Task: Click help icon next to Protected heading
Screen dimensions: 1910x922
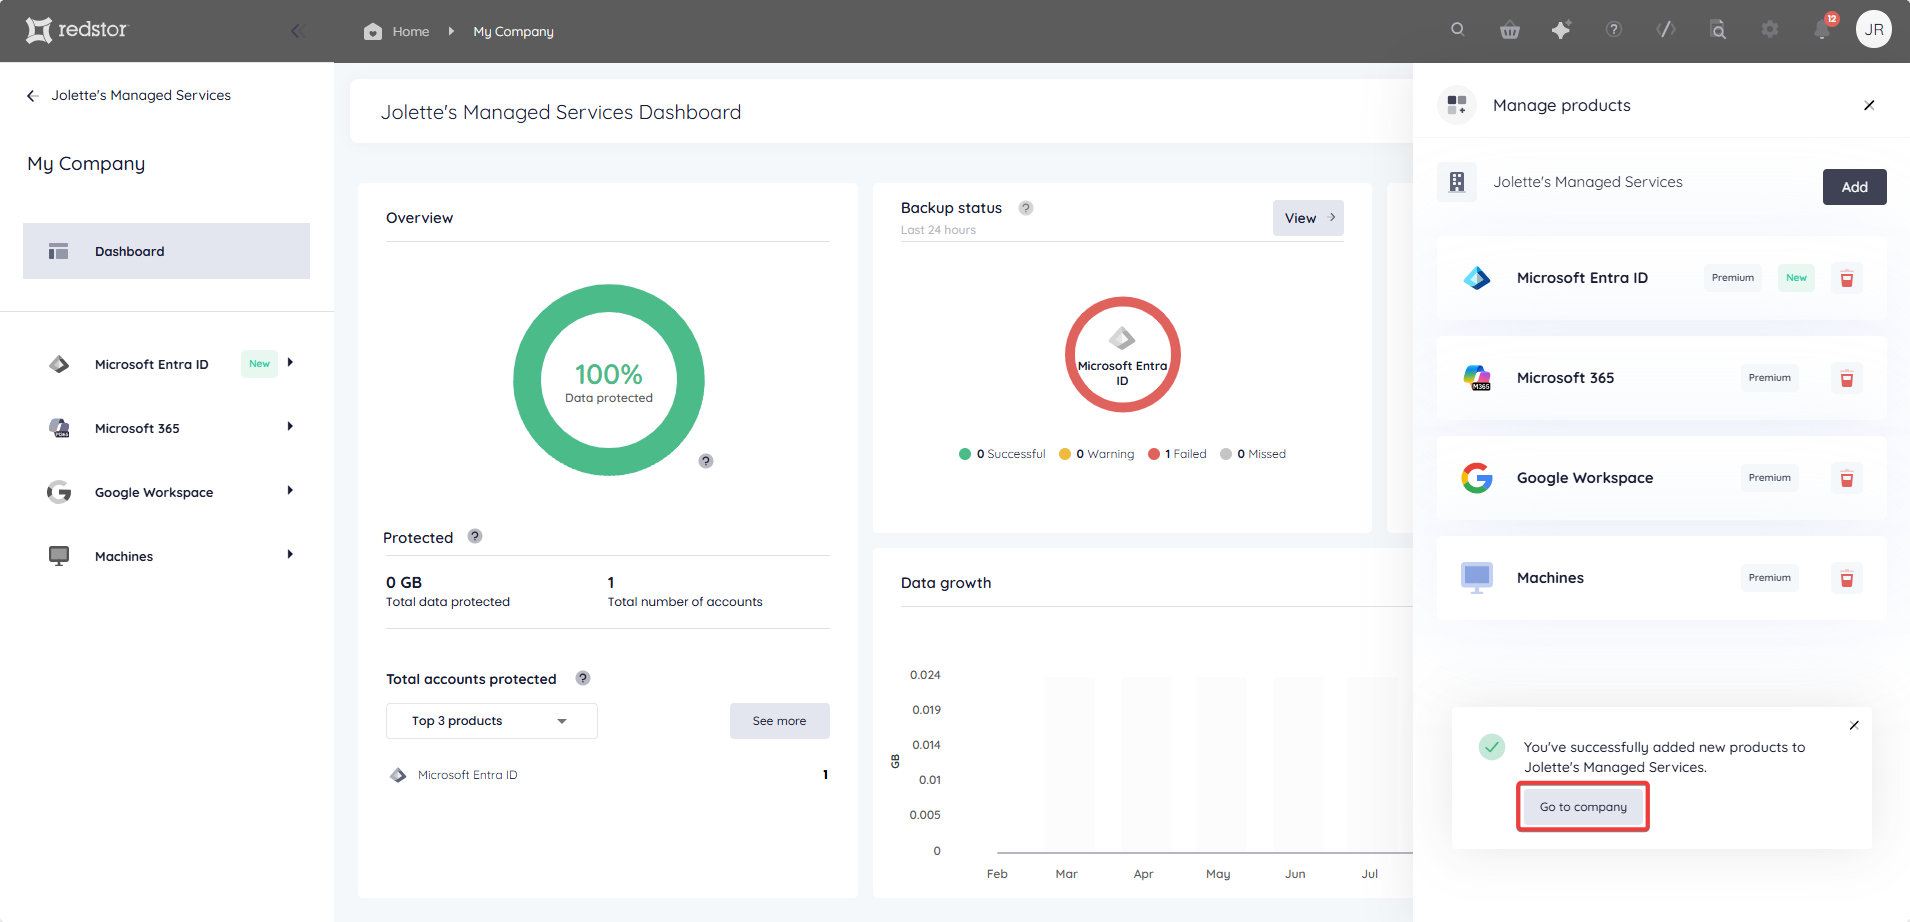Action: point(475,536)
